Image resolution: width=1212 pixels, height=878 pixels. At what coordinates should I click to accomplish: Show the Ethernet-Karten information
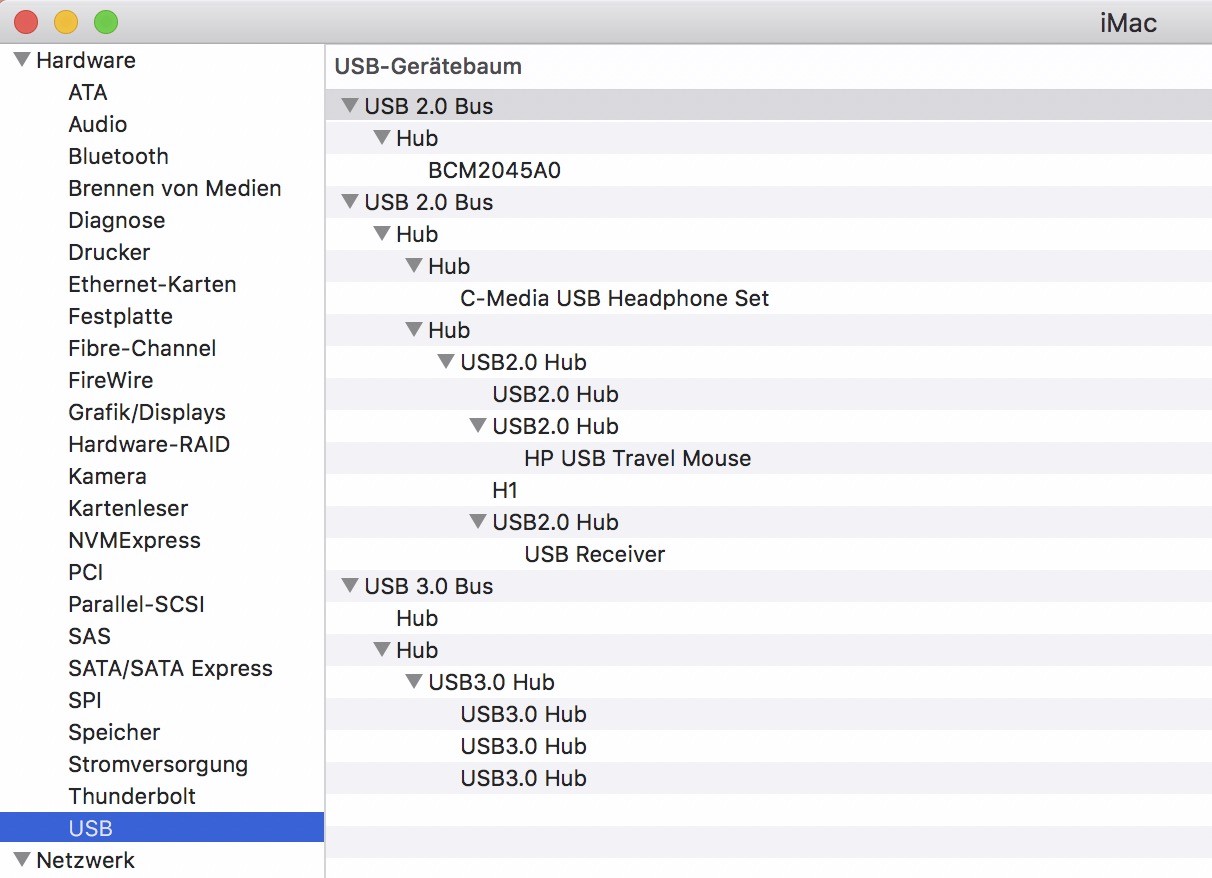pos(152,285)
